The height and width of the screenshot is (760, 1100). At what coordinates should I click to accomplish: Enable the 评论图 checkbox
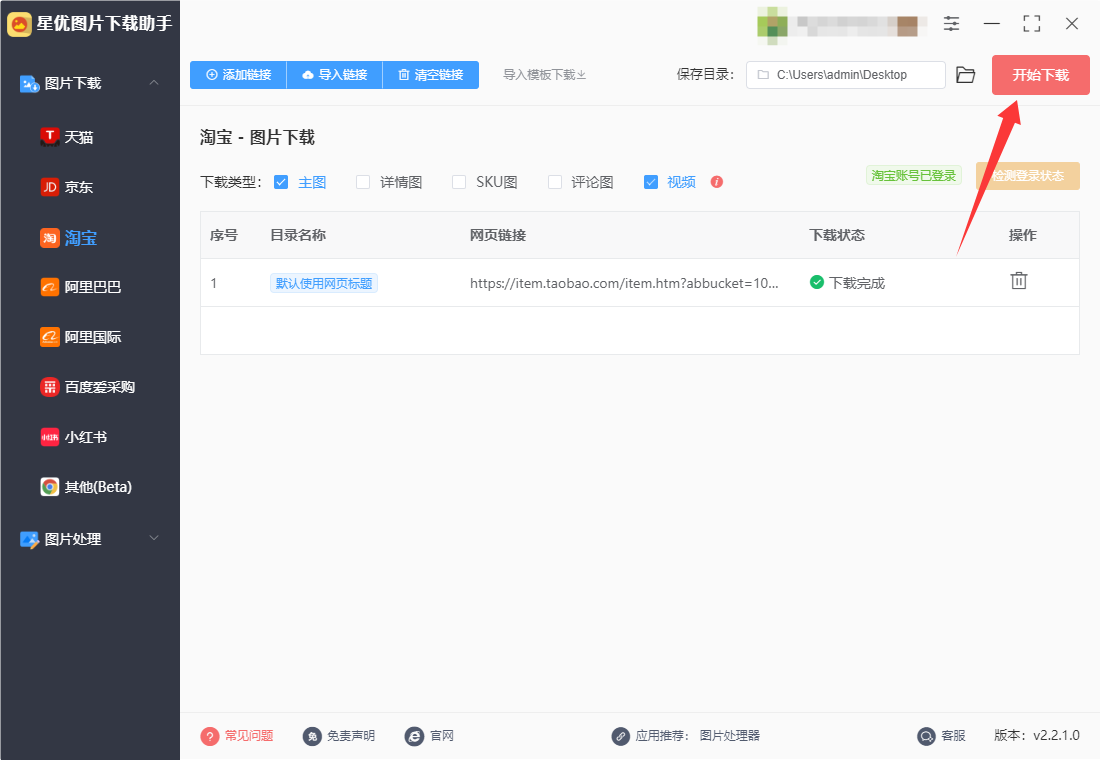[555, 182]
